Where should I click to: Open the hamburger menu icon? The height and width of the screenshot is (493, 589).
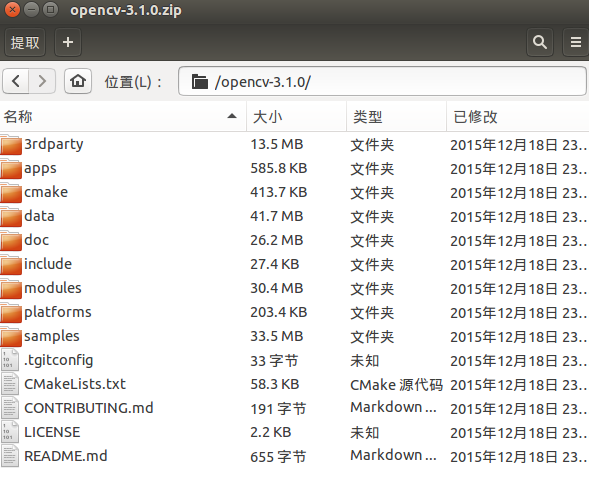[x=575, y=42]
